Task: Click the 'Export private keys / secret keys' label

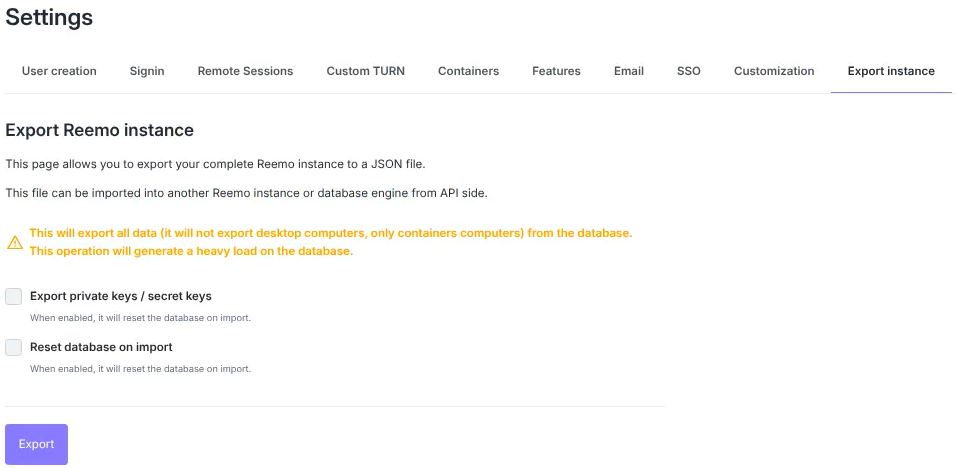Action: [121, 296]
